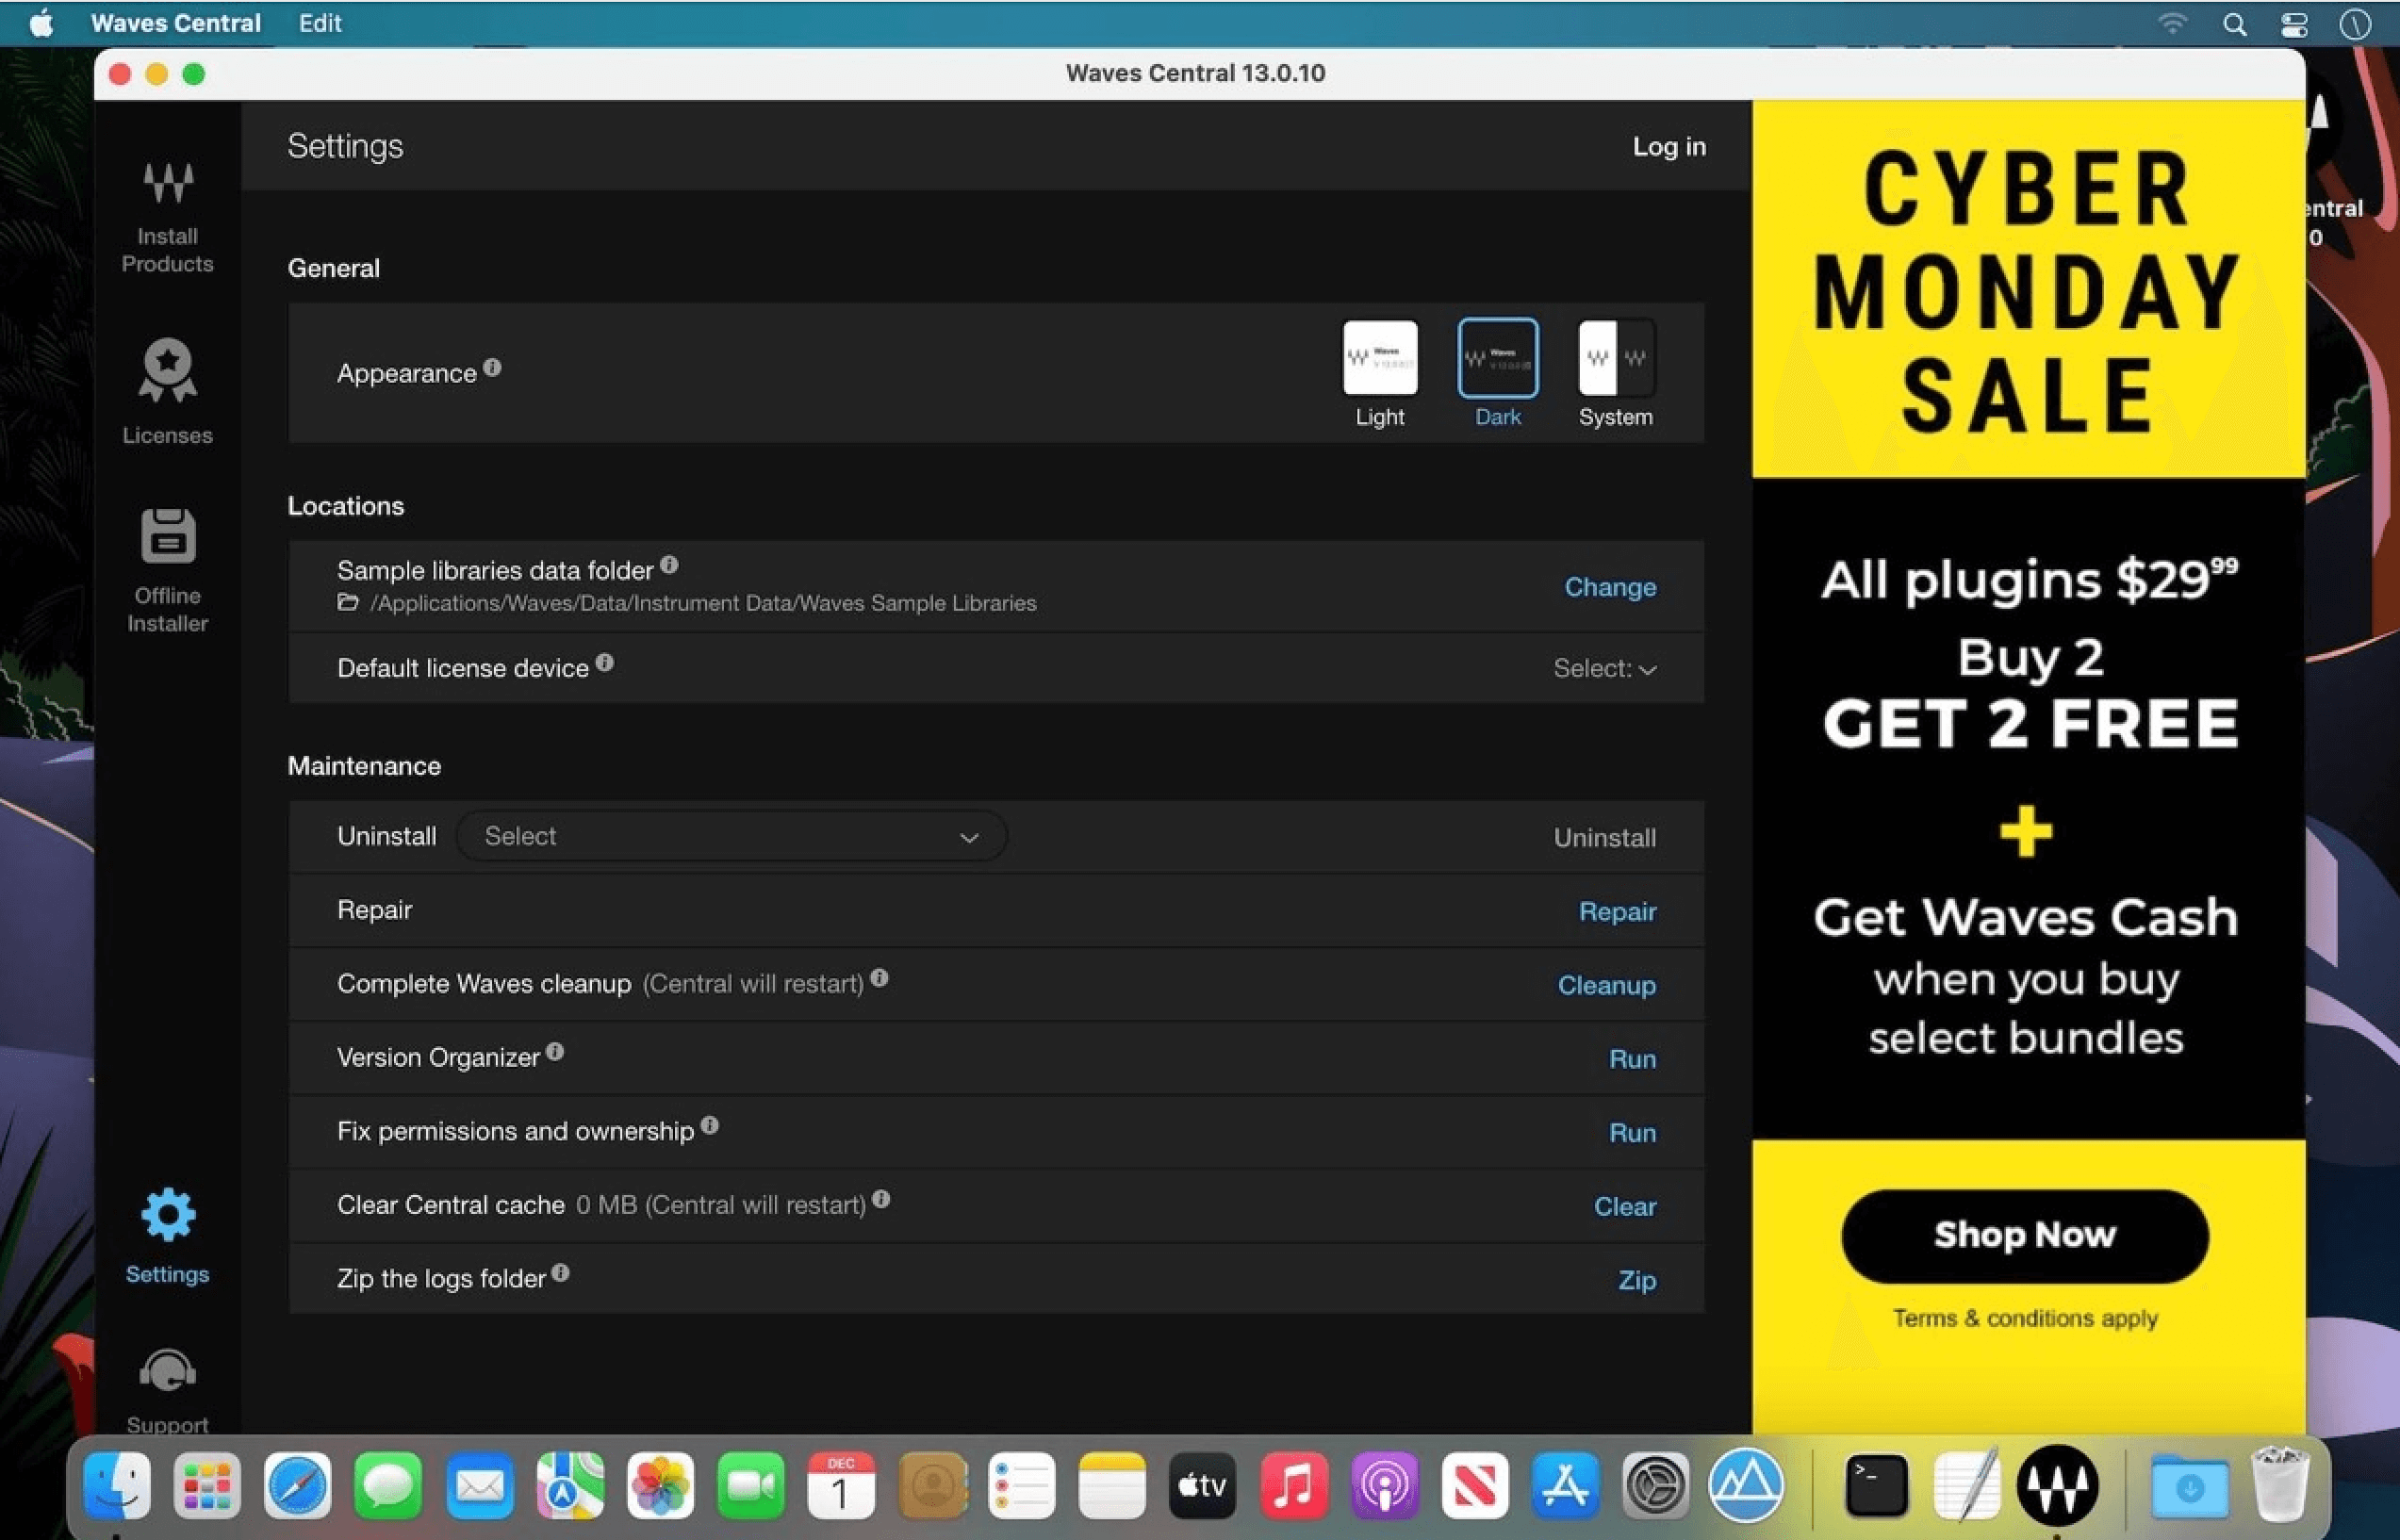2400x1540 pixels.
Task: Open the Default license device Select dropdown
Action: [1604, 668]
